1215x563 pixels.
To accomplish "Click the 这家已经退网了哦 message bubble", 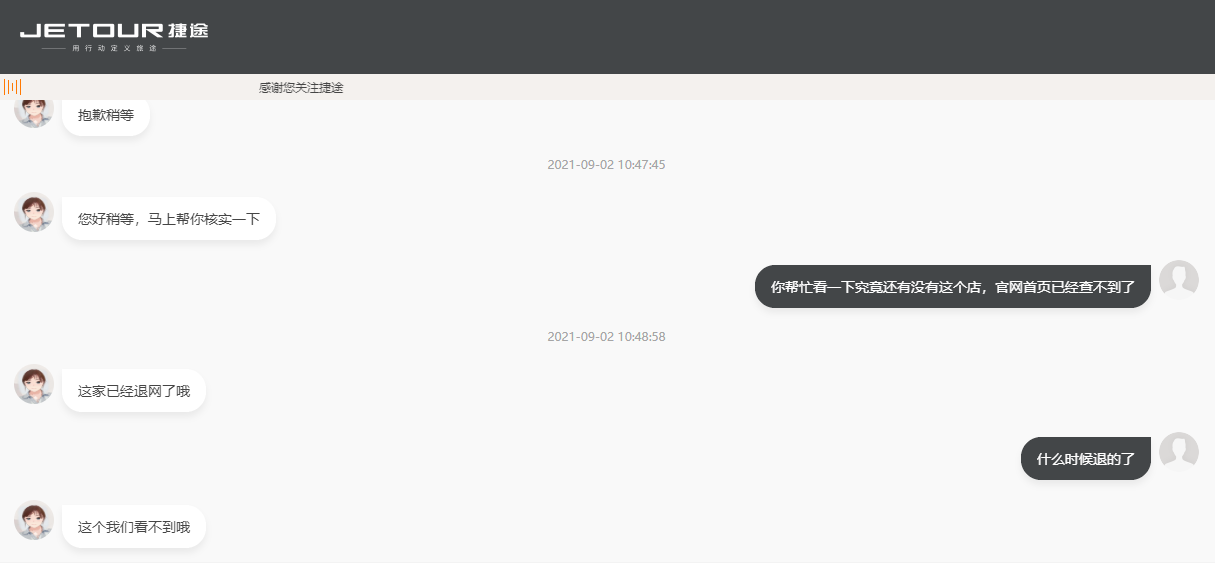I will pos(134,390).
